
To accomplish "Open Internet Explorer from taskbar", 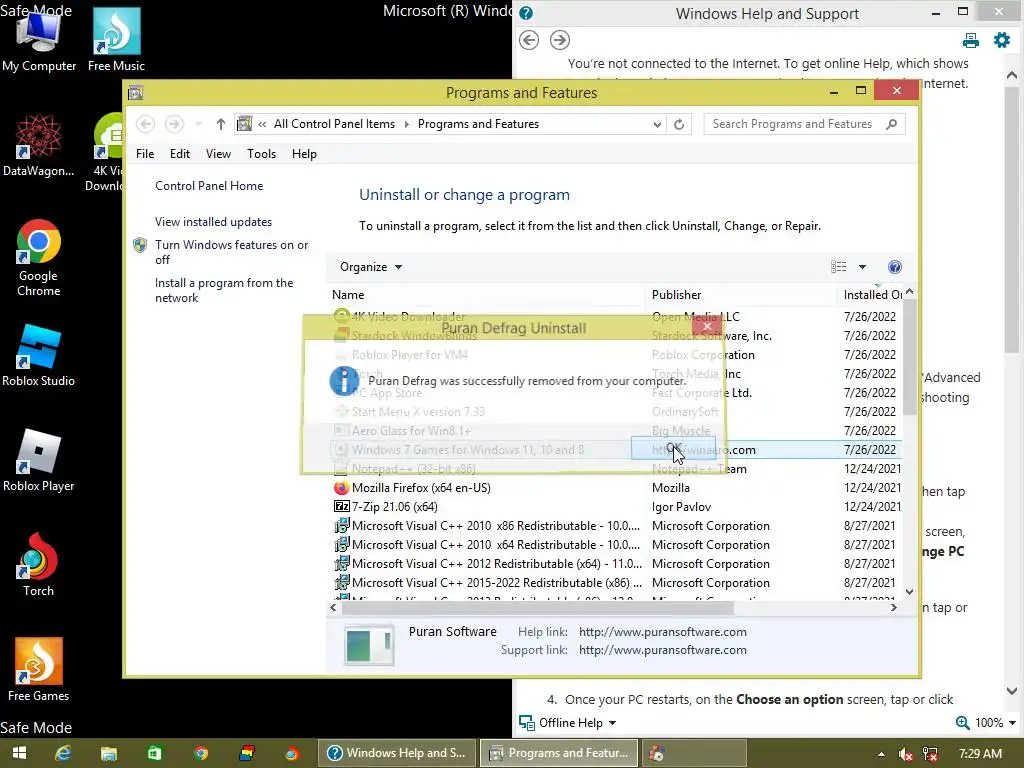I will point(63,753).
